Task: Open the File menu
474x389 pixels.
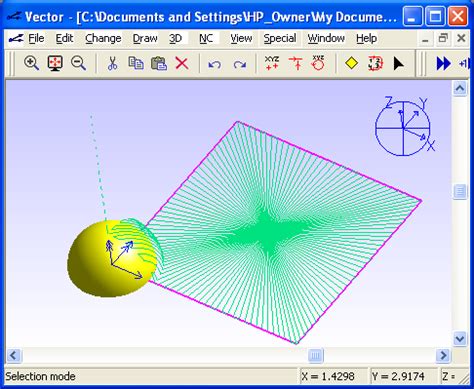Action: (x=36, y=39)
